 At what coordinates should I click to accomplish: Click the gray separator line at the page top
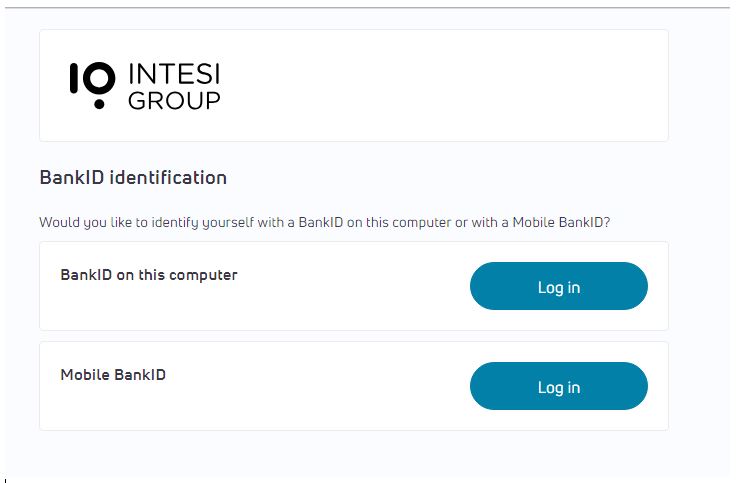click(367, 8)
